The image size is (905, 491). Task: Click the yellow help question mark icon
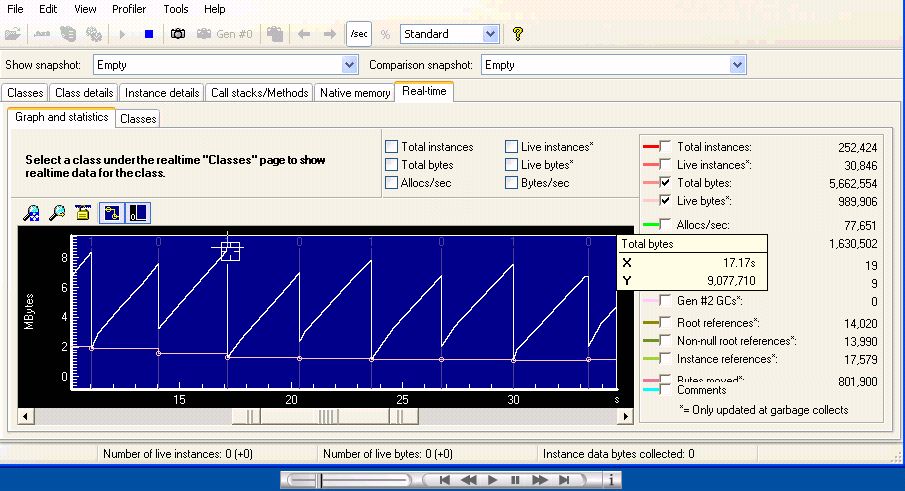(x=517, y=34)
